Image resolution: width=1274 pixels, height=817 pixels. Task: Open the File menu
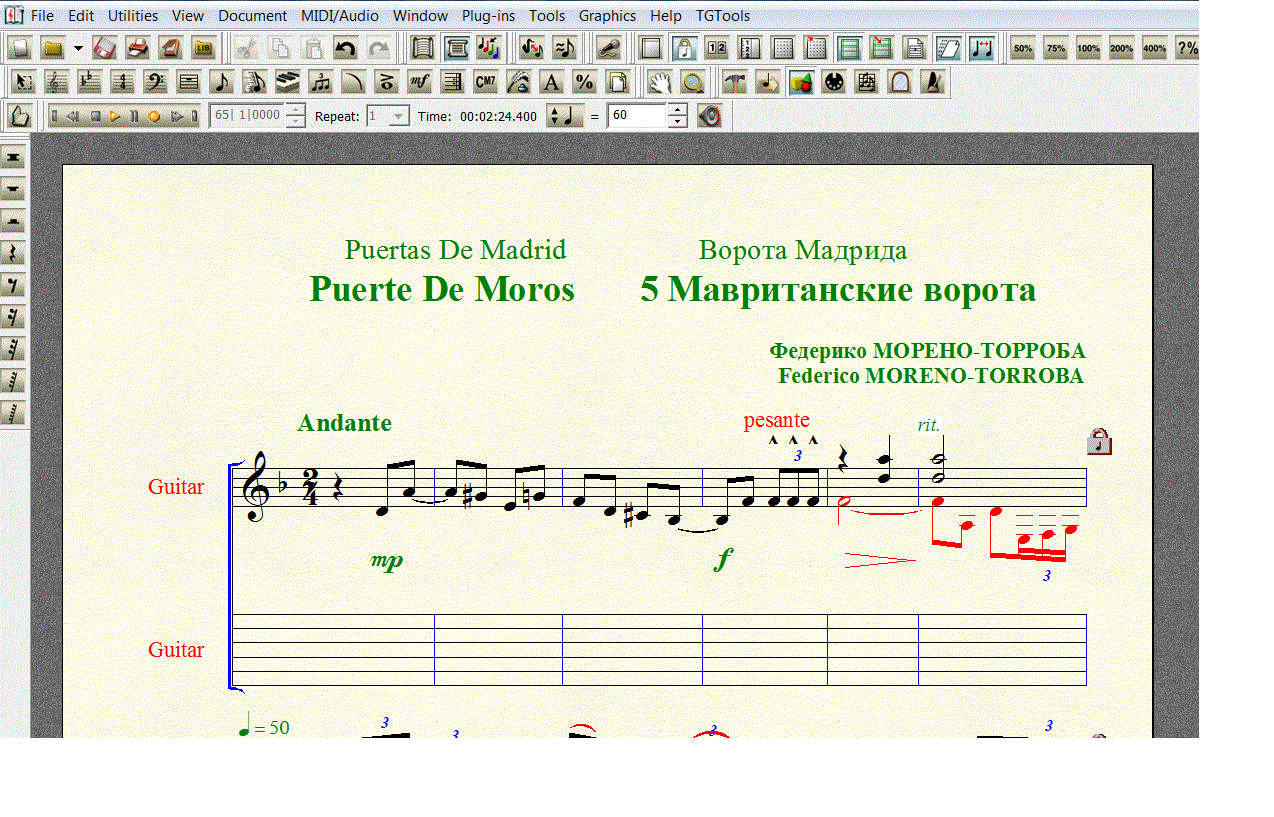click(x=42, y=16)
